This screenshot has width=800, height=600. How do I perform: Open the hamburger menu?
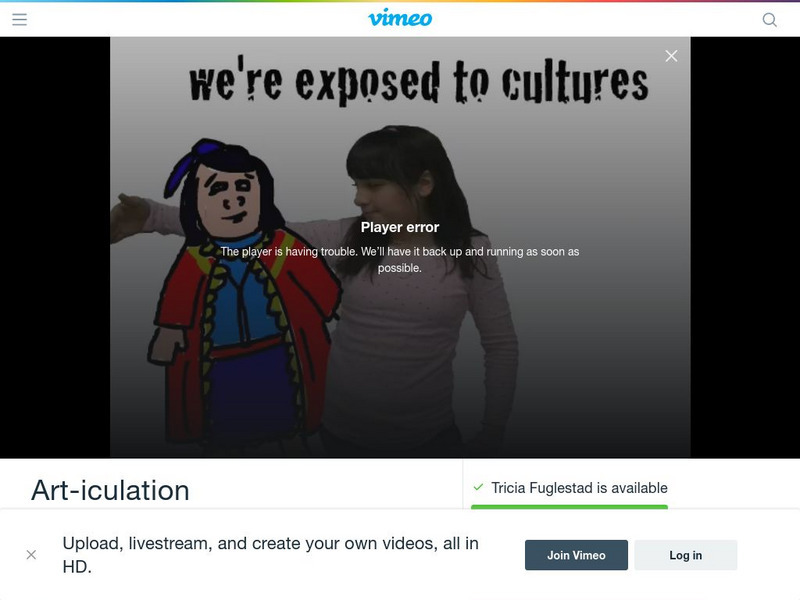(19, 19)
